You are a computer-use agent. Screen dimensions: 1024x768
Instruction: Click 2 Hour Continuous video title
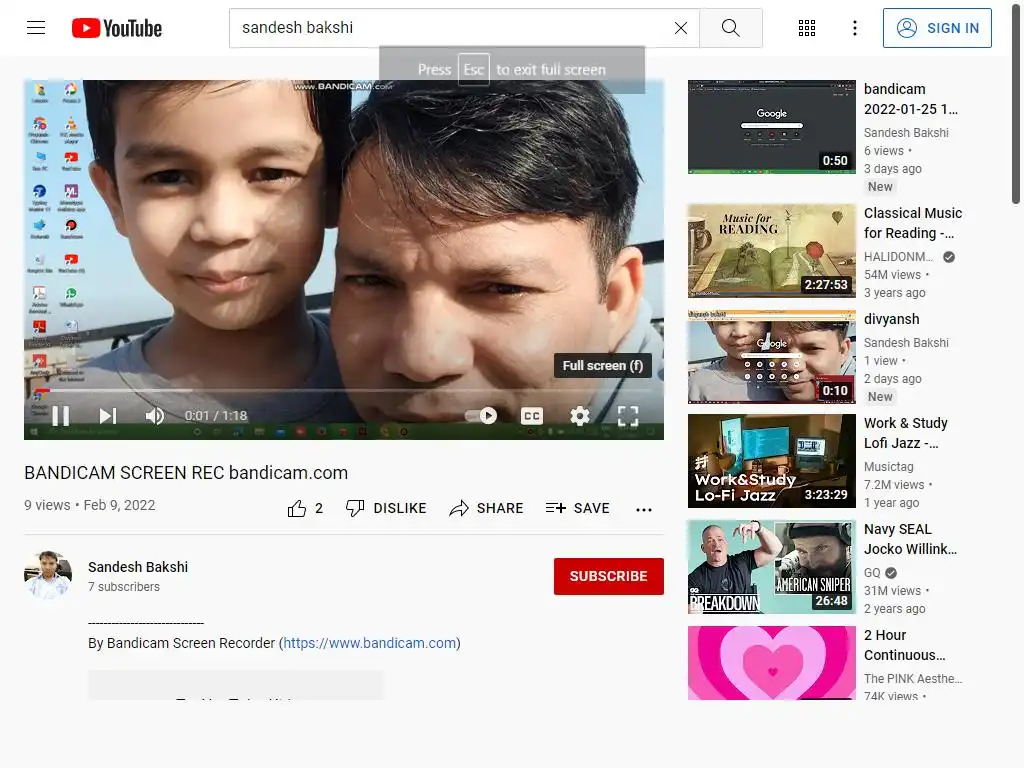click(904, 645)
